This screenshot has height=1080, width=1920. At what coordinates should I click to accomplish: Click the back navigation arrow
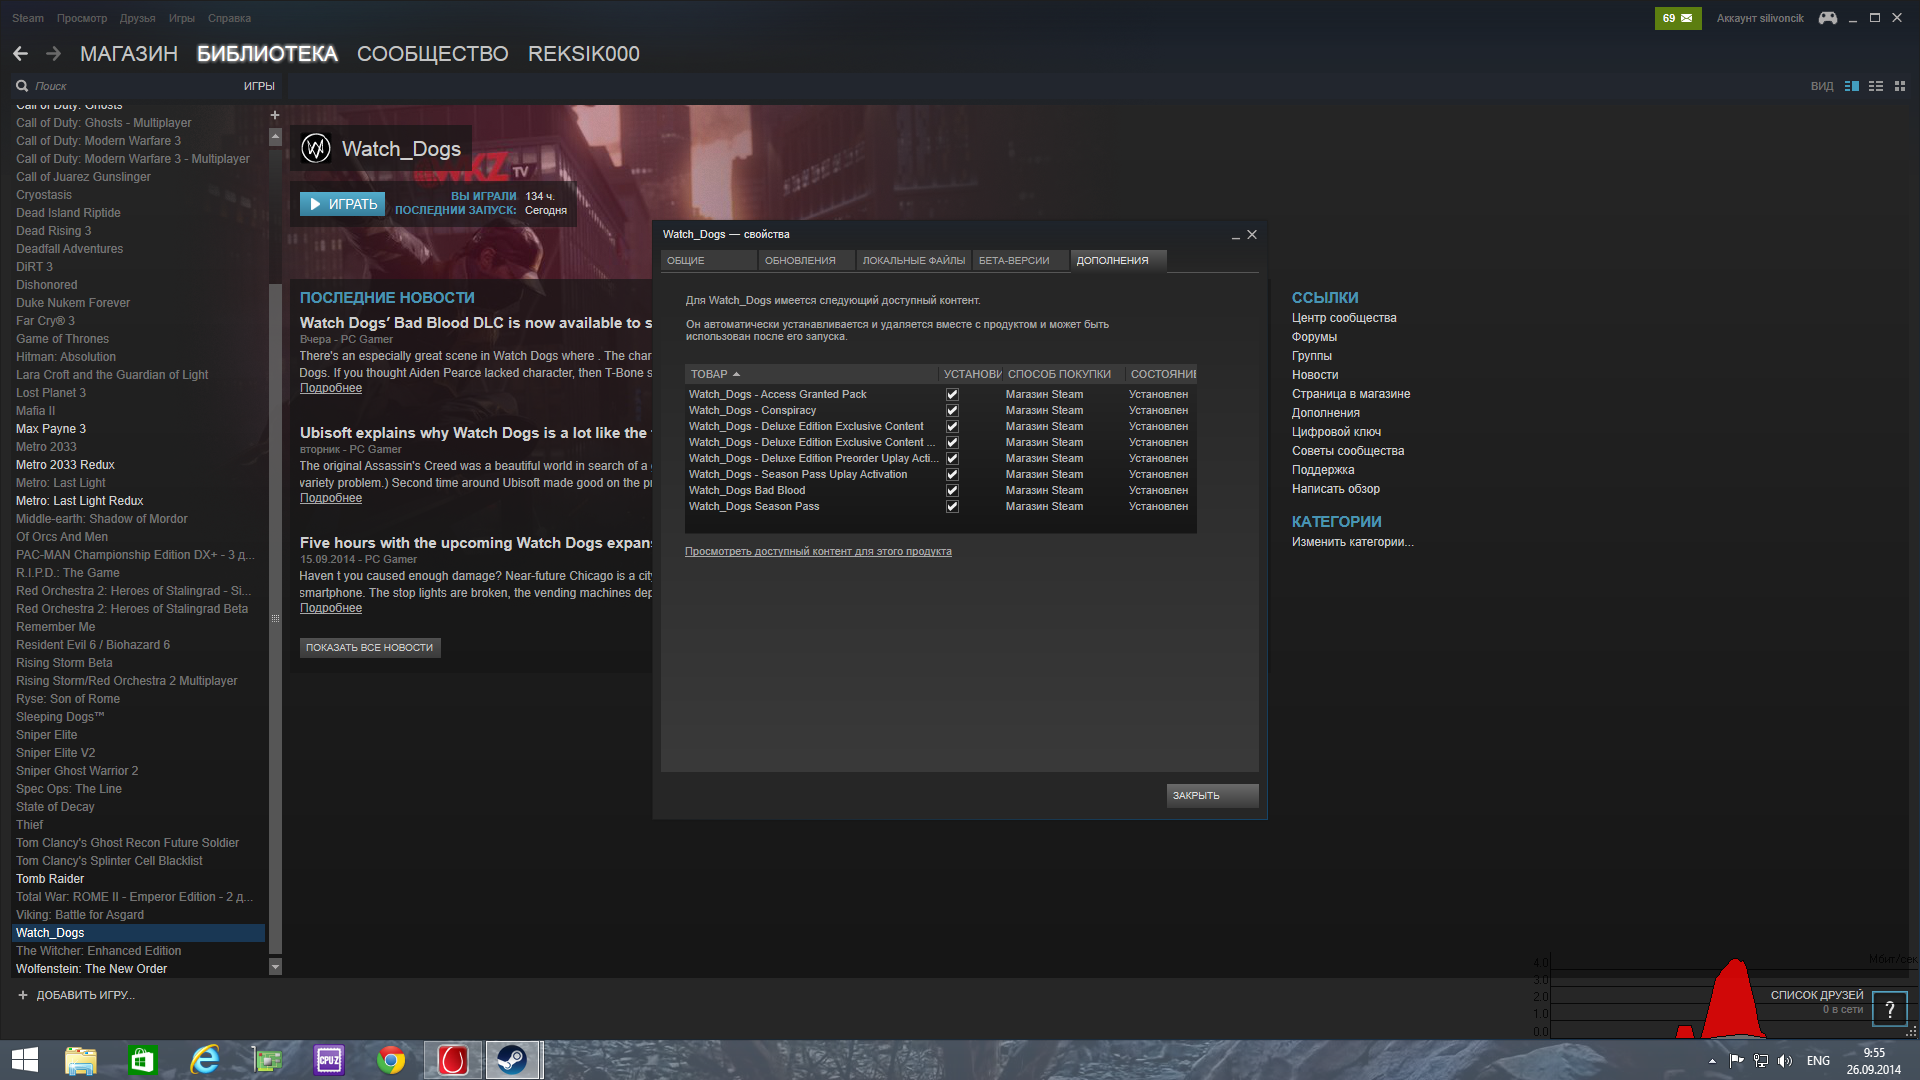[x=20, y=54]
